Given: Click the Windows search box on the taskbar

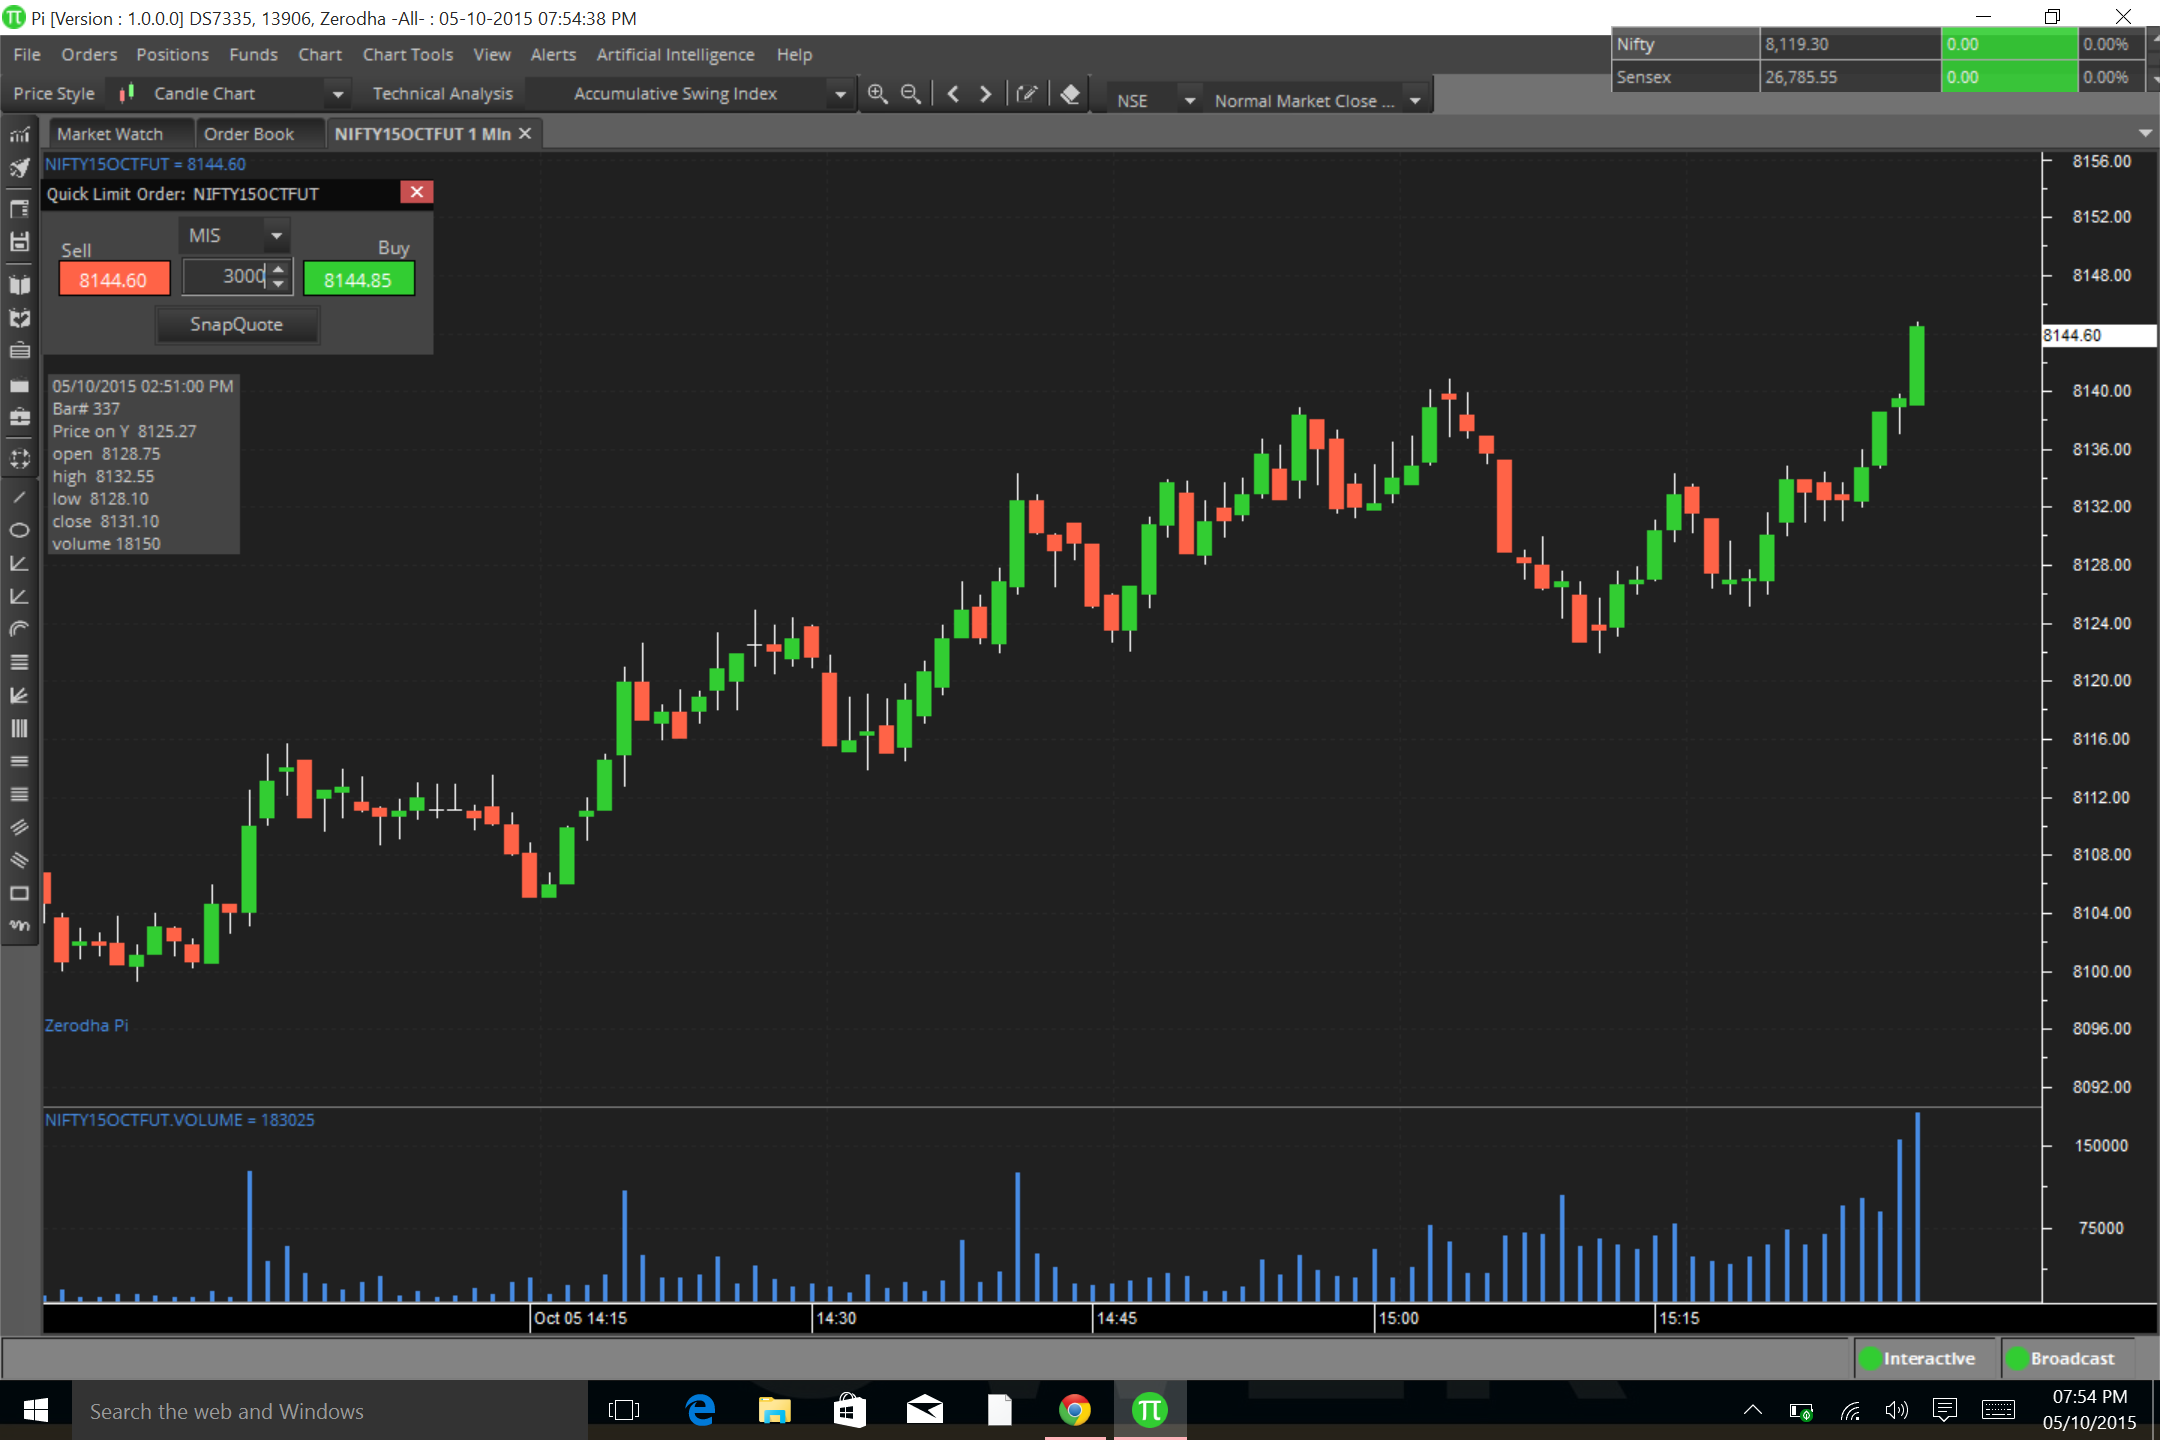Looking at the screenshot, I should pos(330,1411).
